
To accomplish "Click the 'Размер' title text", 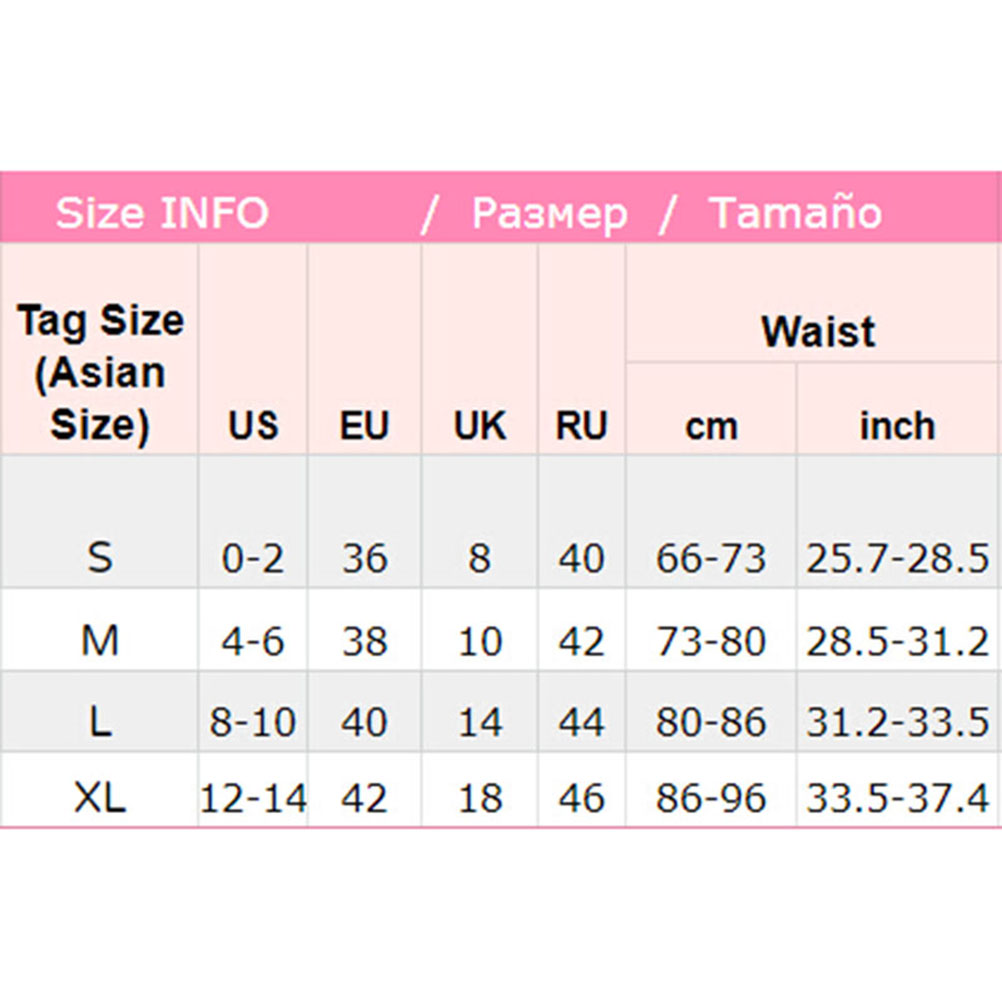I will (549, 213).
